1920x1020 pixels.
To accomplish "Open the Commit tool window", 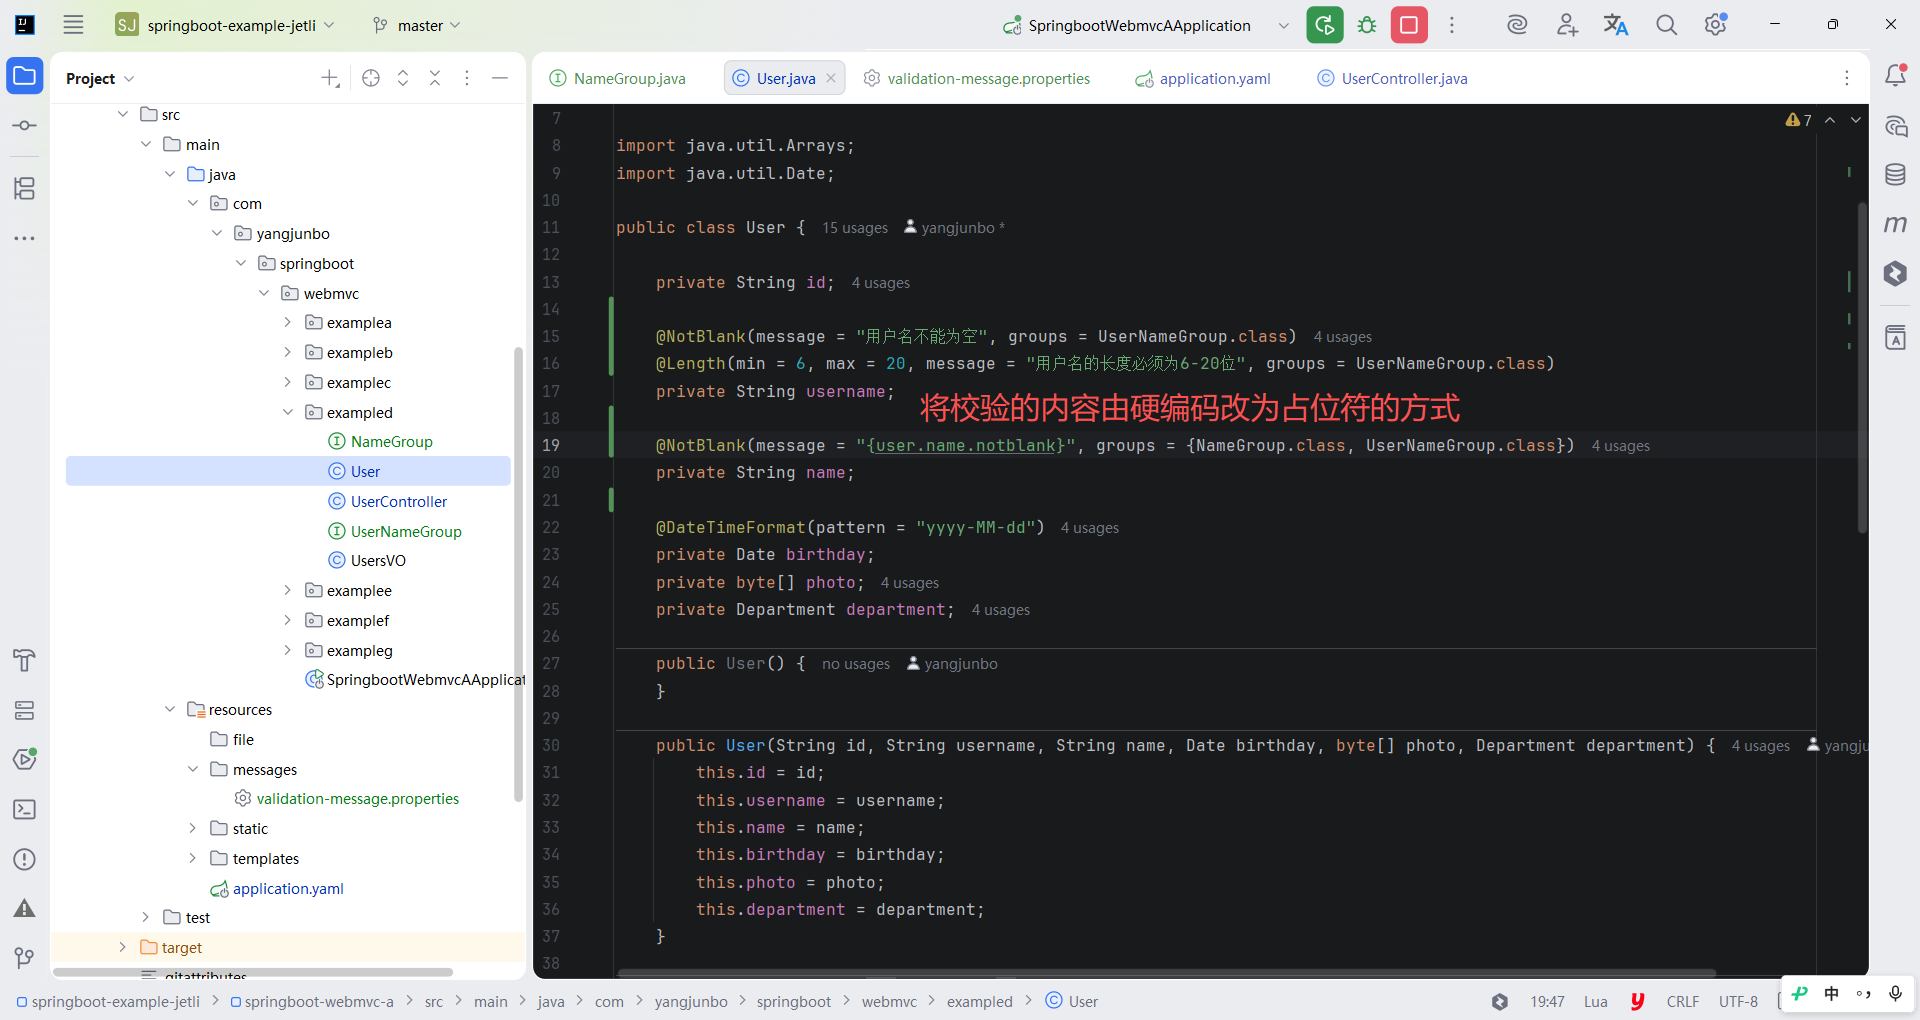I will pos(25,126).
